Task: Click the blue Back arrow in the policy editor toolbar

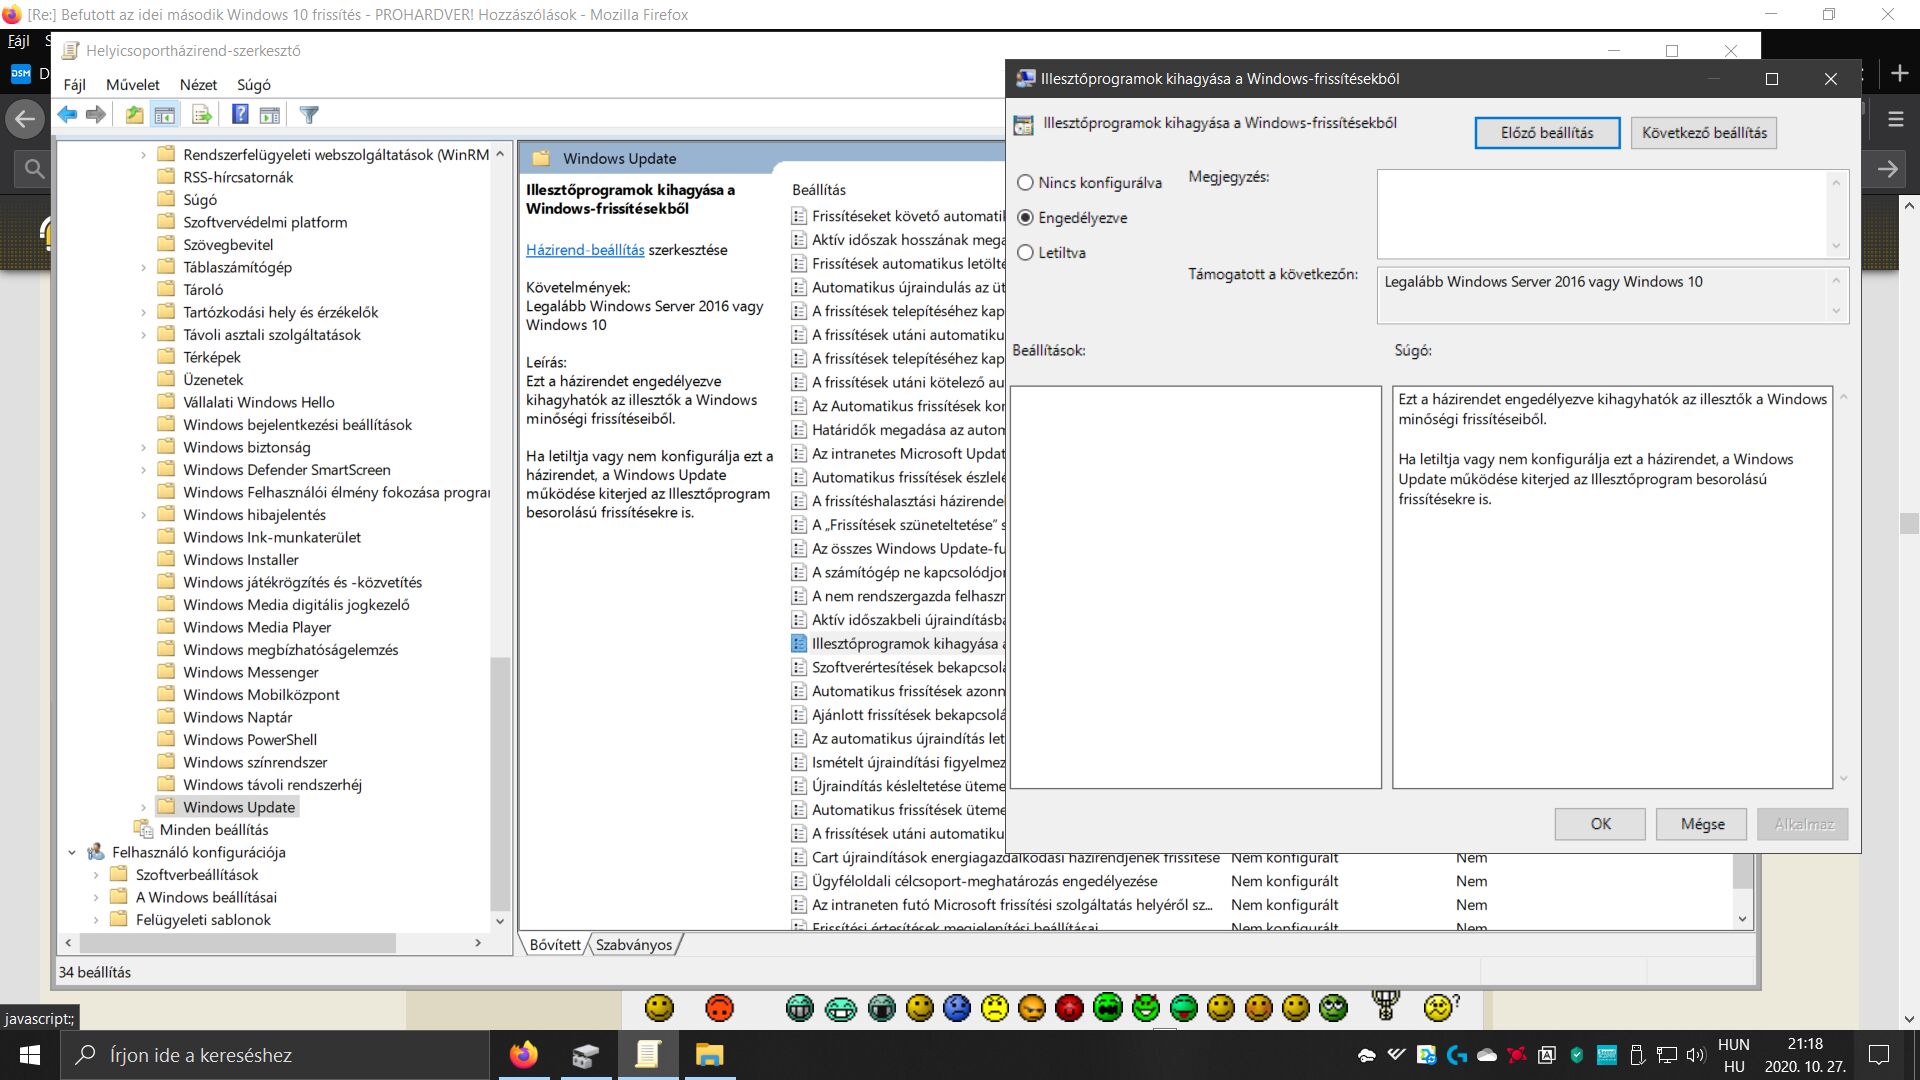Action: 67,115
